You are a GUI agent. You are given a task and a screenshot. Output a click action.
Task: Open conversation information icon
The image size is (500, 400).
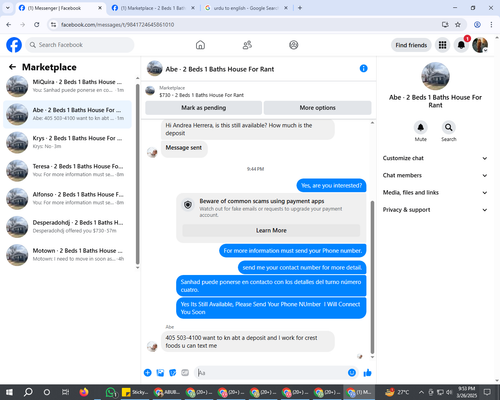tap(364, 69)
